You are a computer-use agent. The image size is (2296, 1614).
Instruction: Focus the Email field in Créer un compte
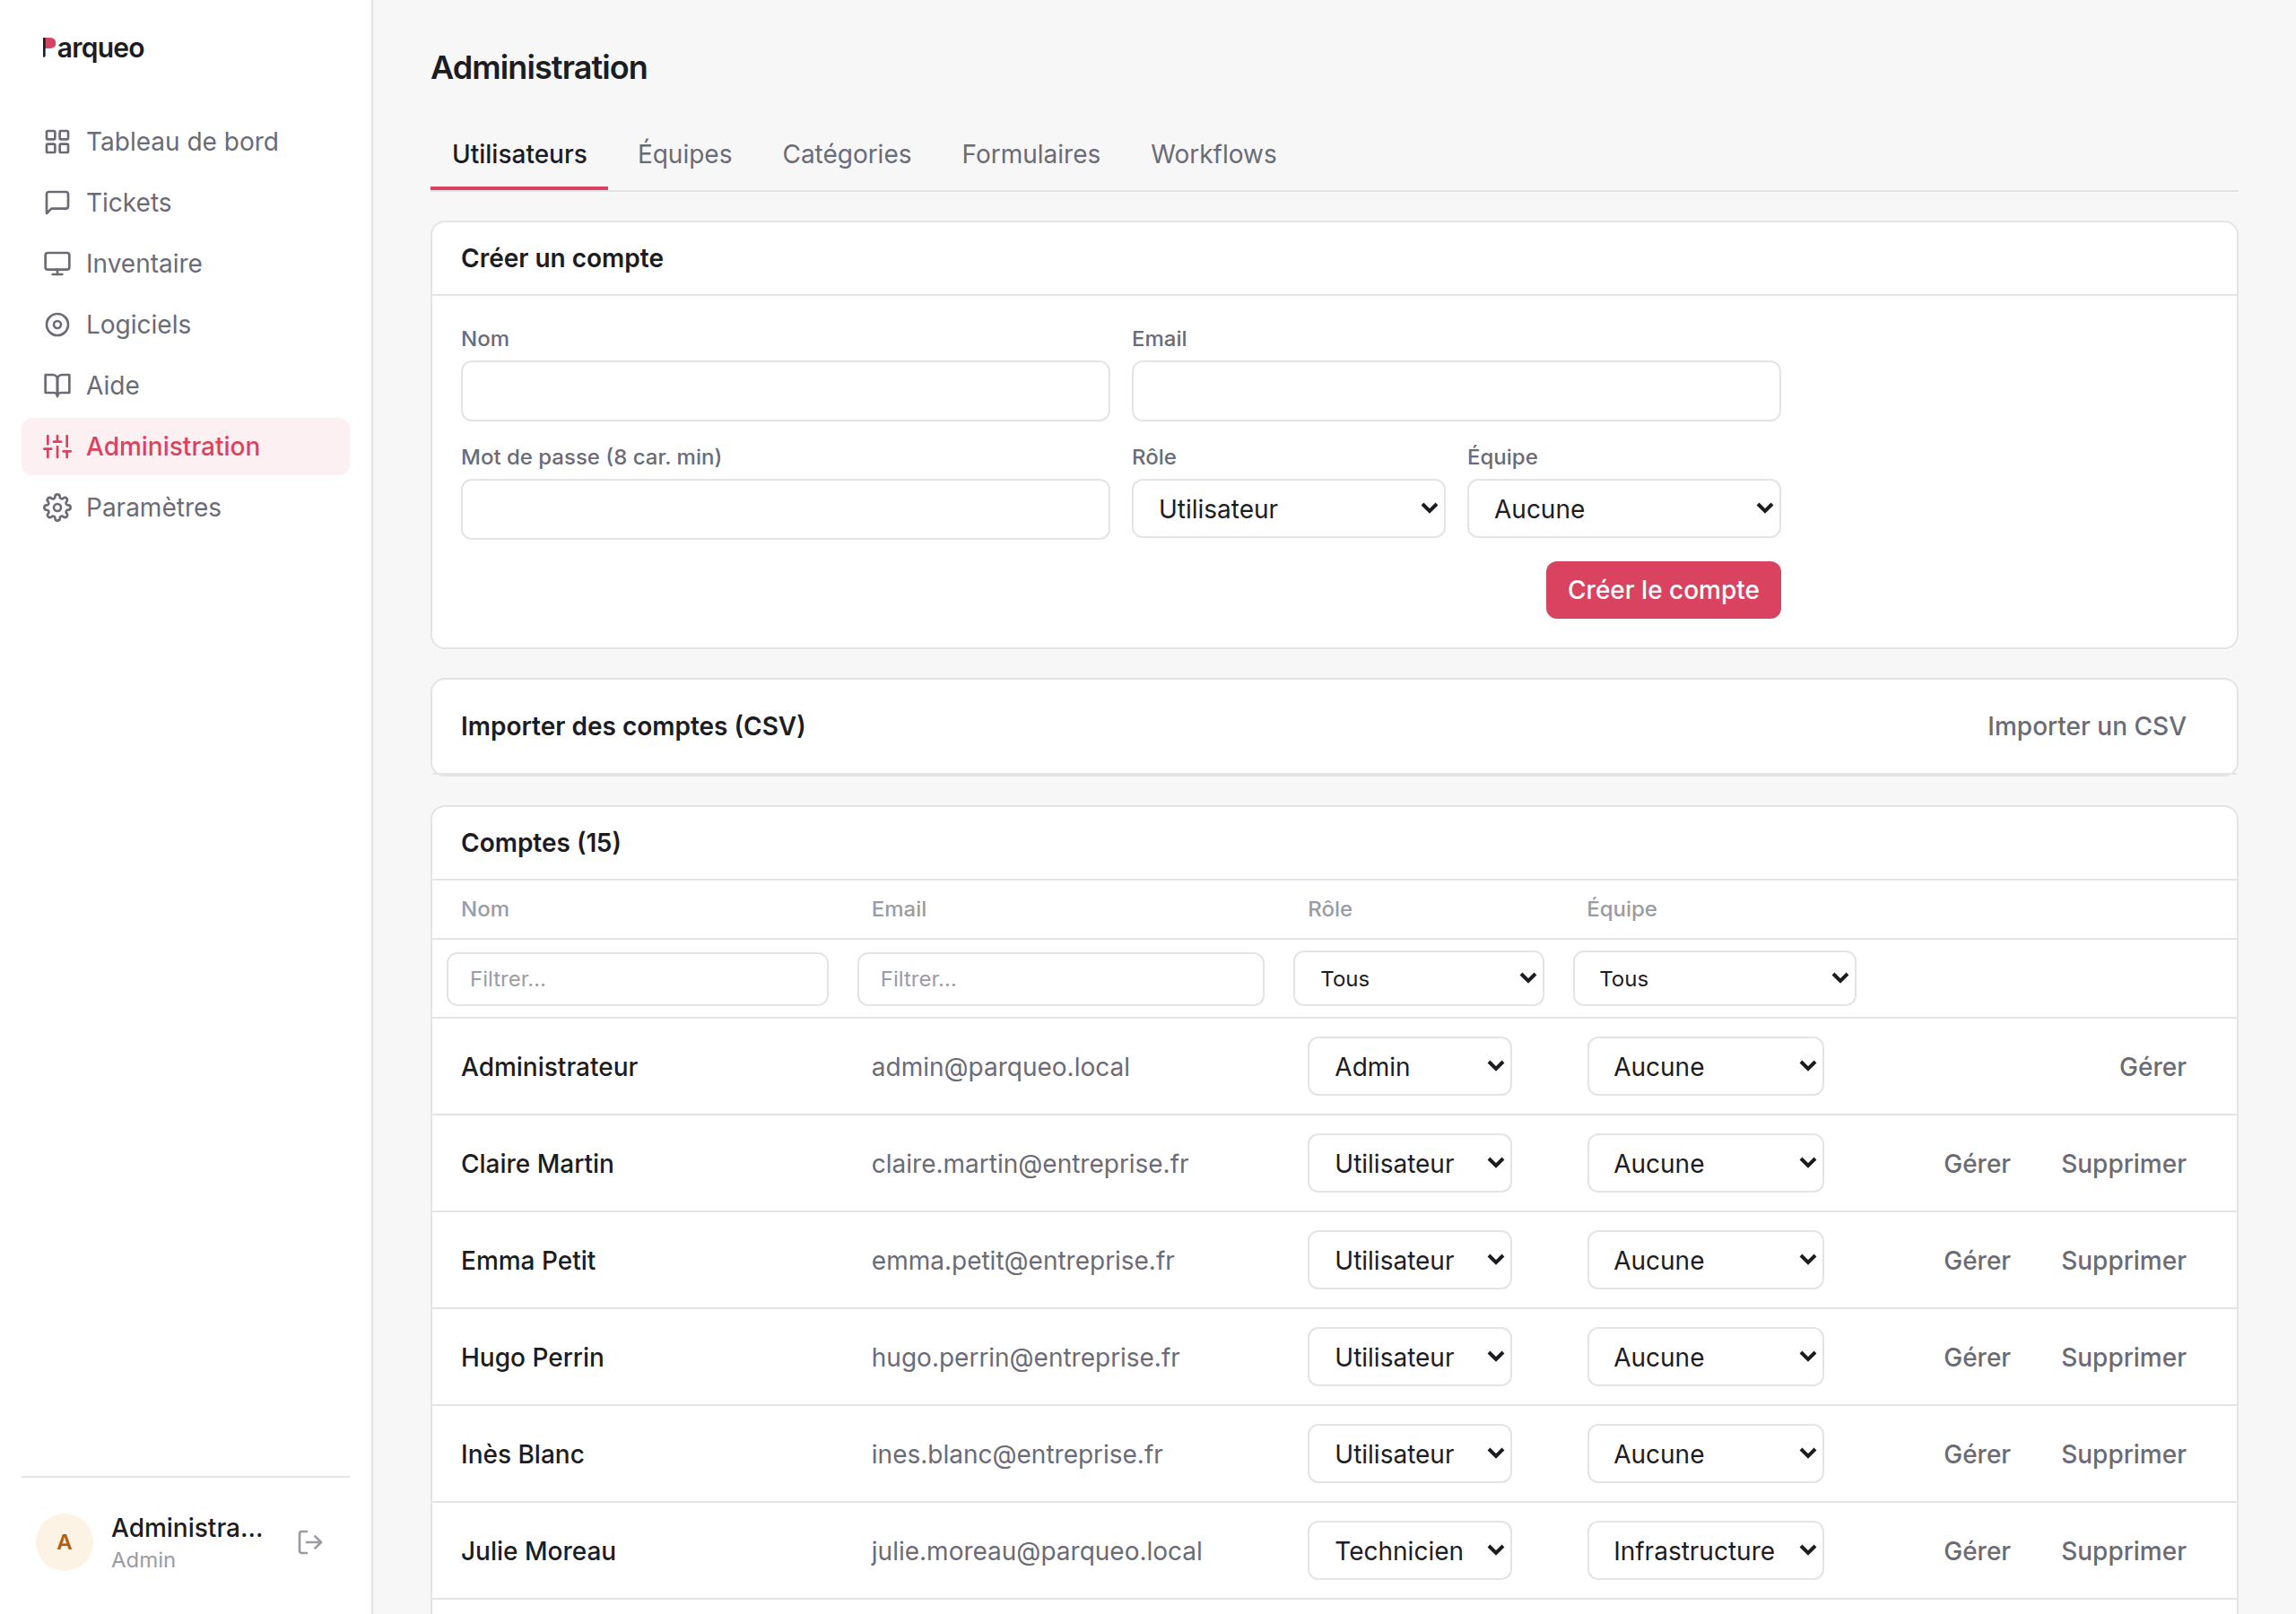[x=1456, y=391]
